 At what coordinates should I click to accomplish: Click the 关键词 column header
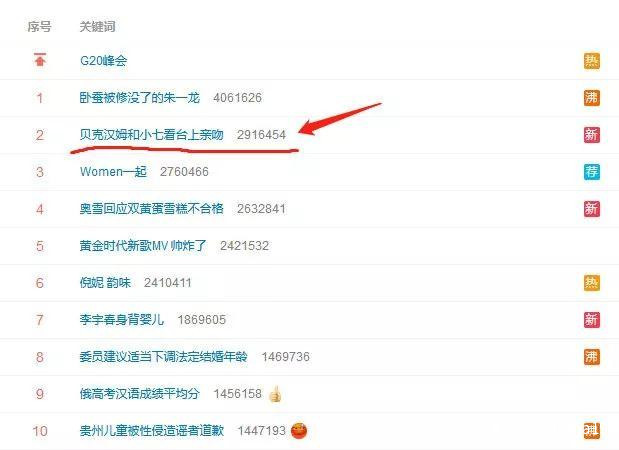(98, 26)
